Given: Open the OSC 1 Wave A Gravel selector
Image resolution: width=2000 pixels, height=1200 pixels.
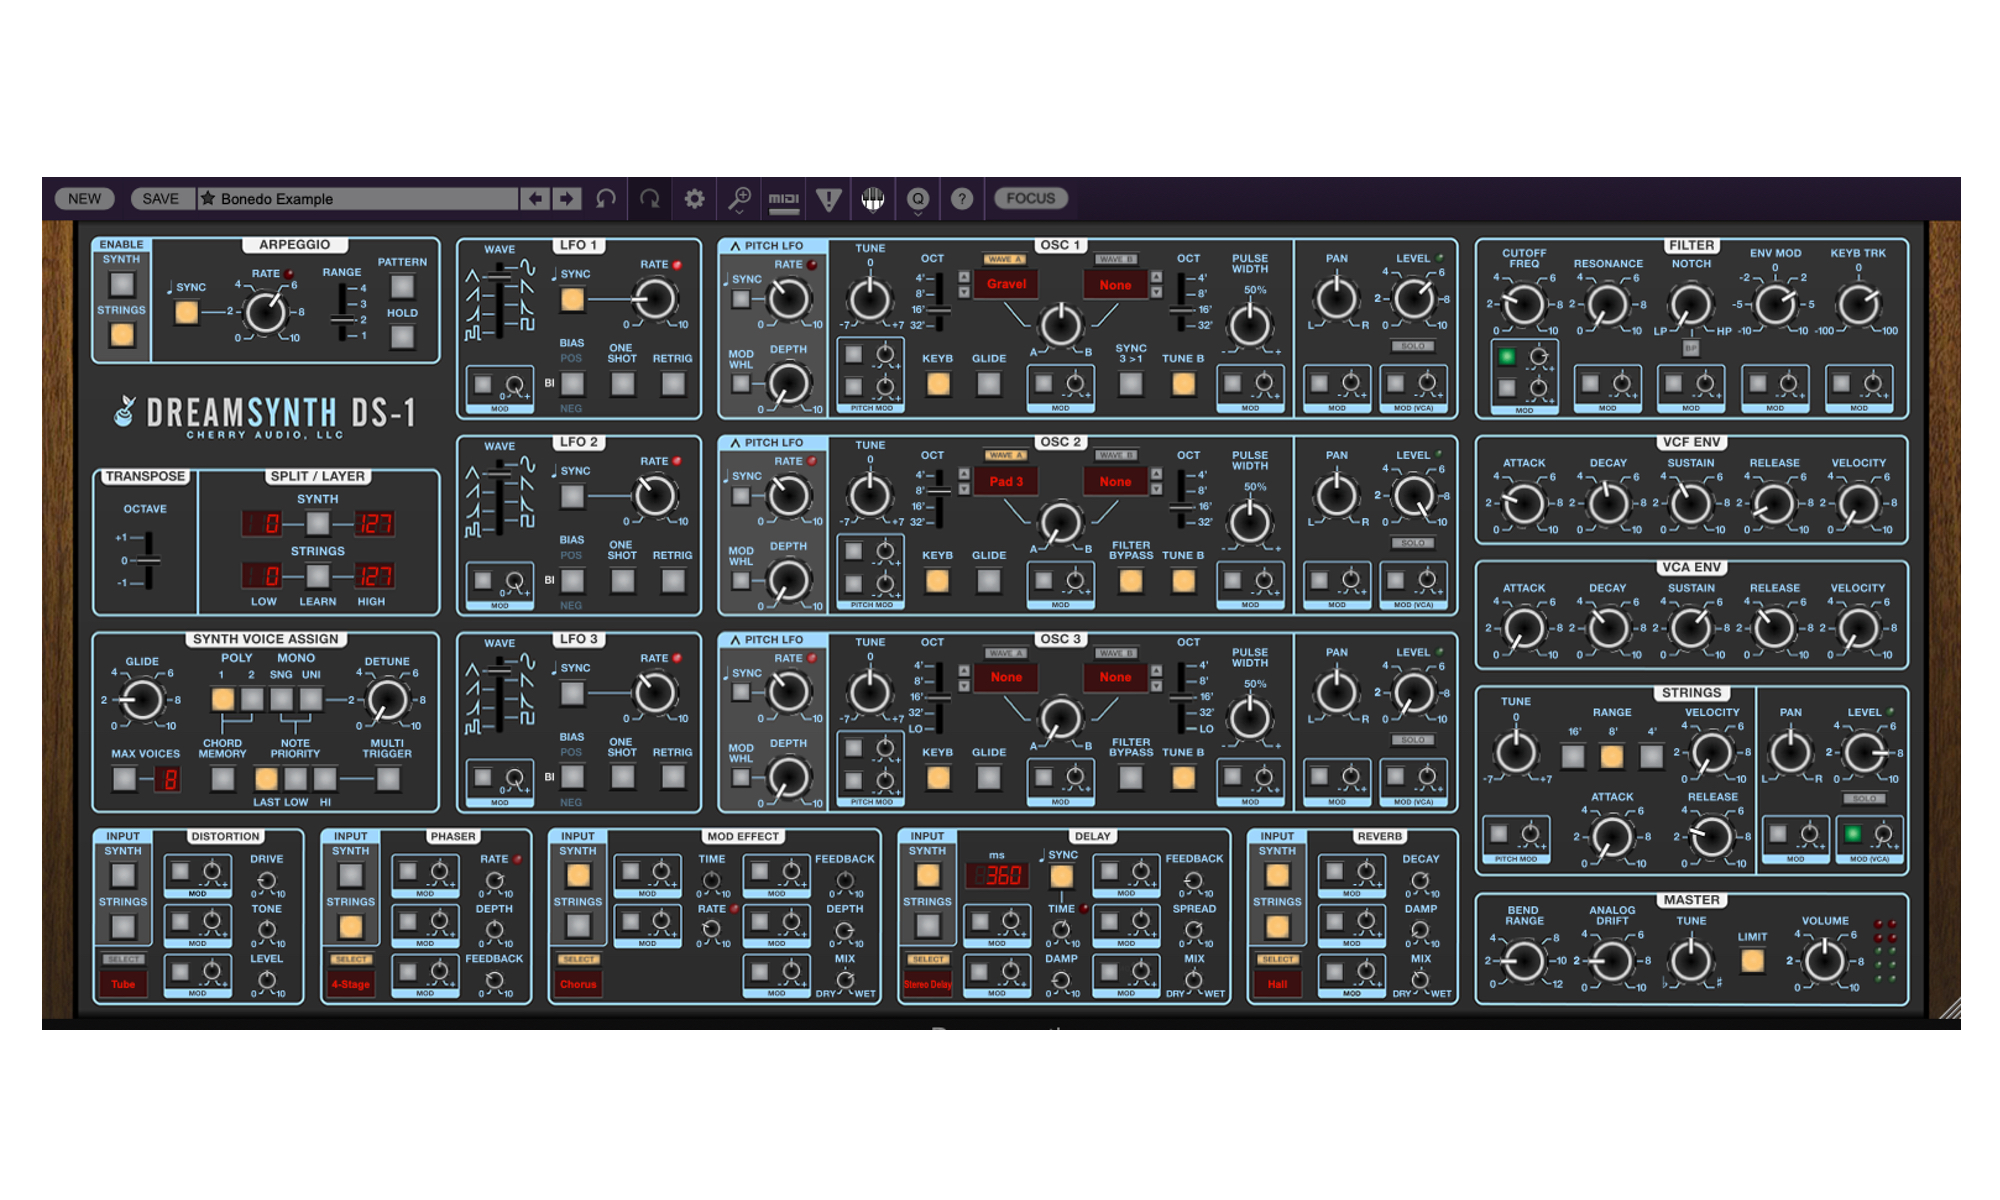Looking at the screenshot, I should click(x=1006, y=284).
